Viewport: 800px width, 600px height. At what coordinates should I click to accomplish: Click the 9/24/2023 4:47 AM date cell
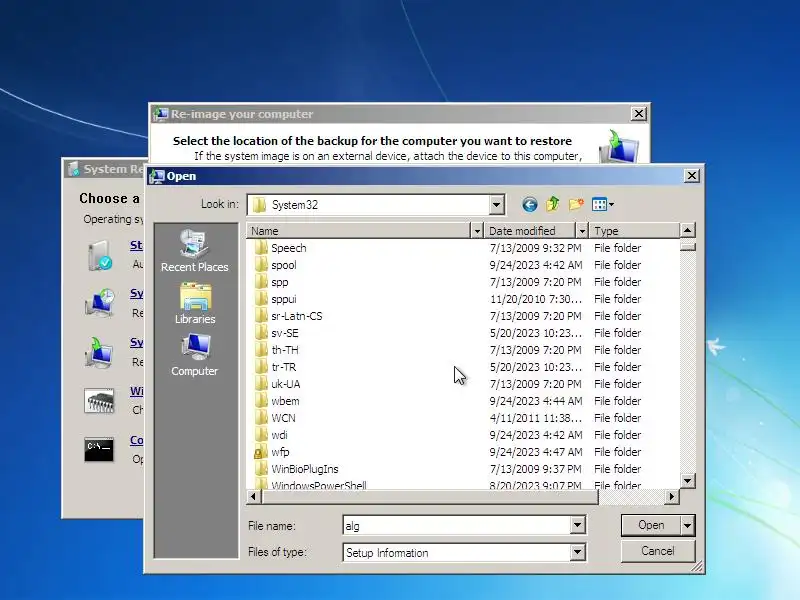tap(536, 452)
